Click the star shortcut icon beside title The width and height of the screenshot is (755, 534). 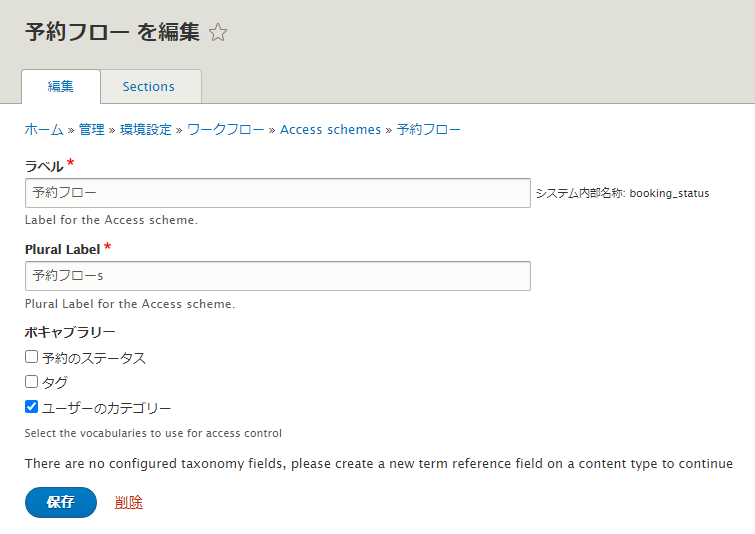click(218, 32)
